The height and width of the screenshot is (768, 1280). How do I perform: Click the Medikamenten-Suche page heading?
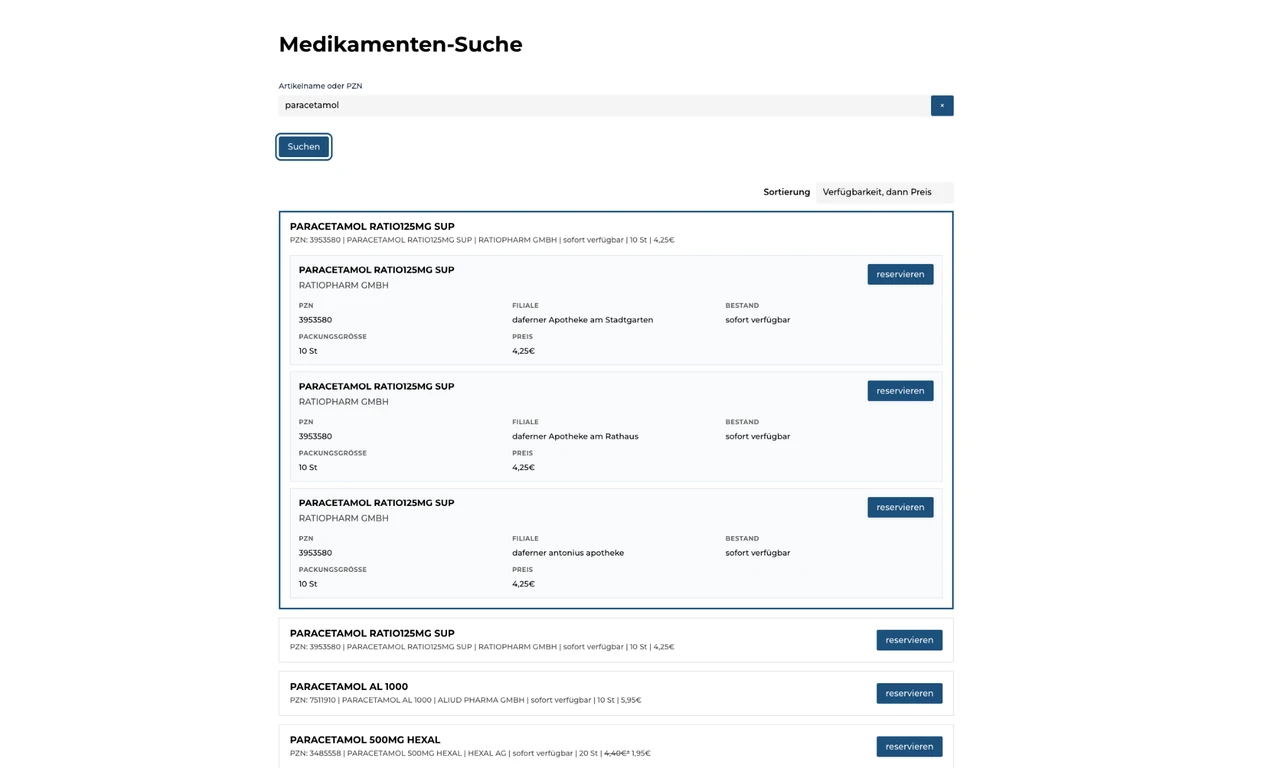(x=400, y=44)
